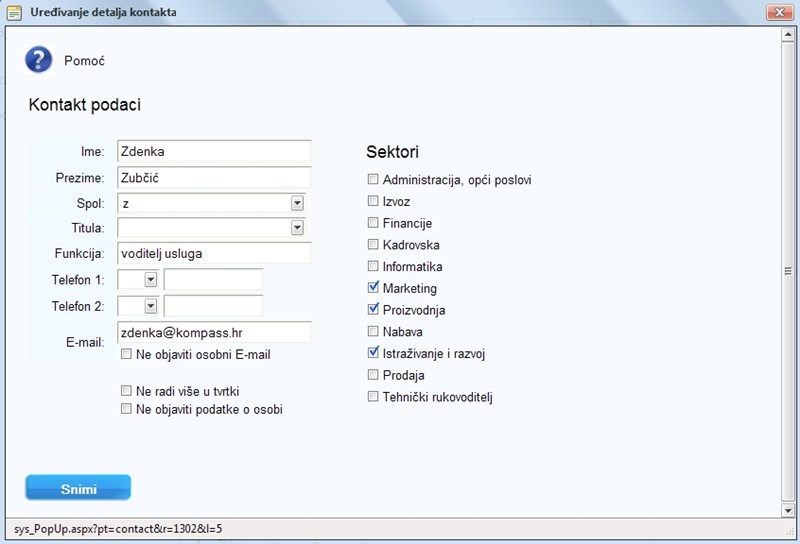Click the window title notepad icon
Screen dimensions: 800x544
(x=15, y=12)
